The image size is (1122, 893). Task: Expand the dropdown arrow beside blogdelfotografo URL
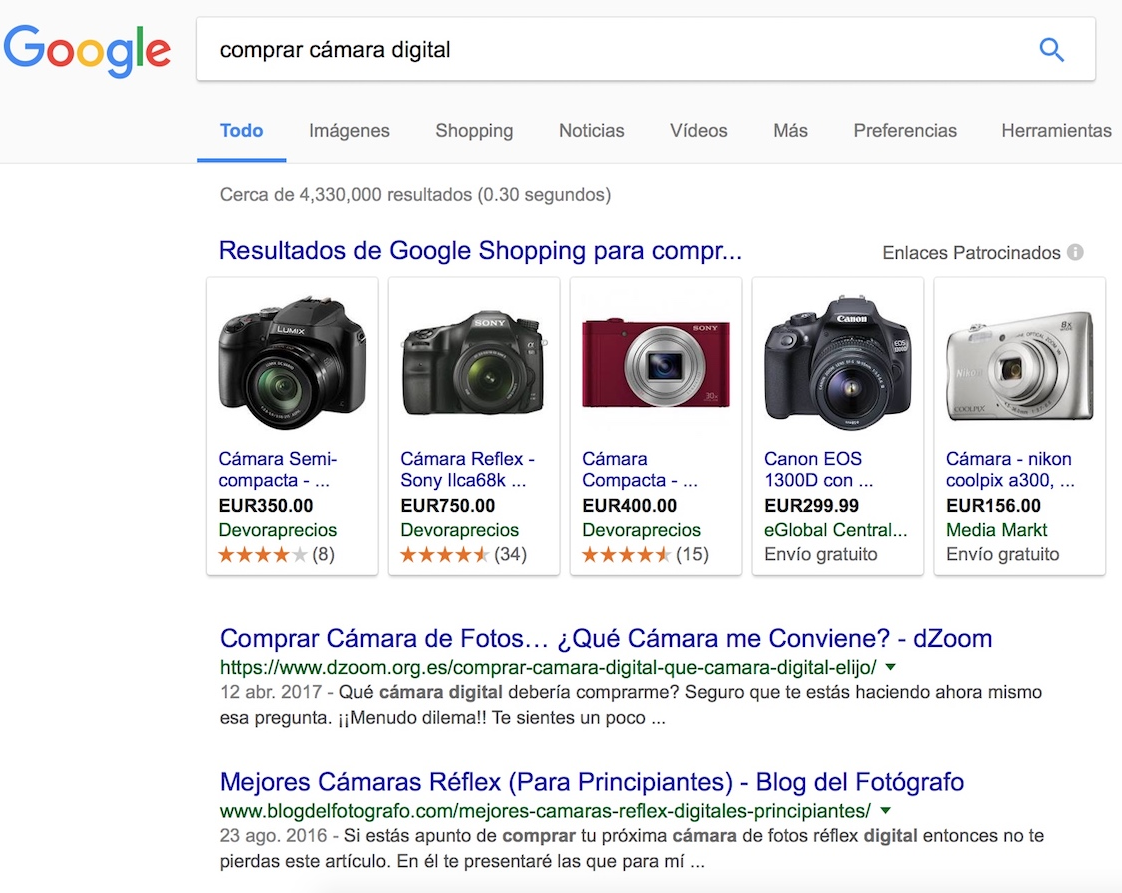885,811
